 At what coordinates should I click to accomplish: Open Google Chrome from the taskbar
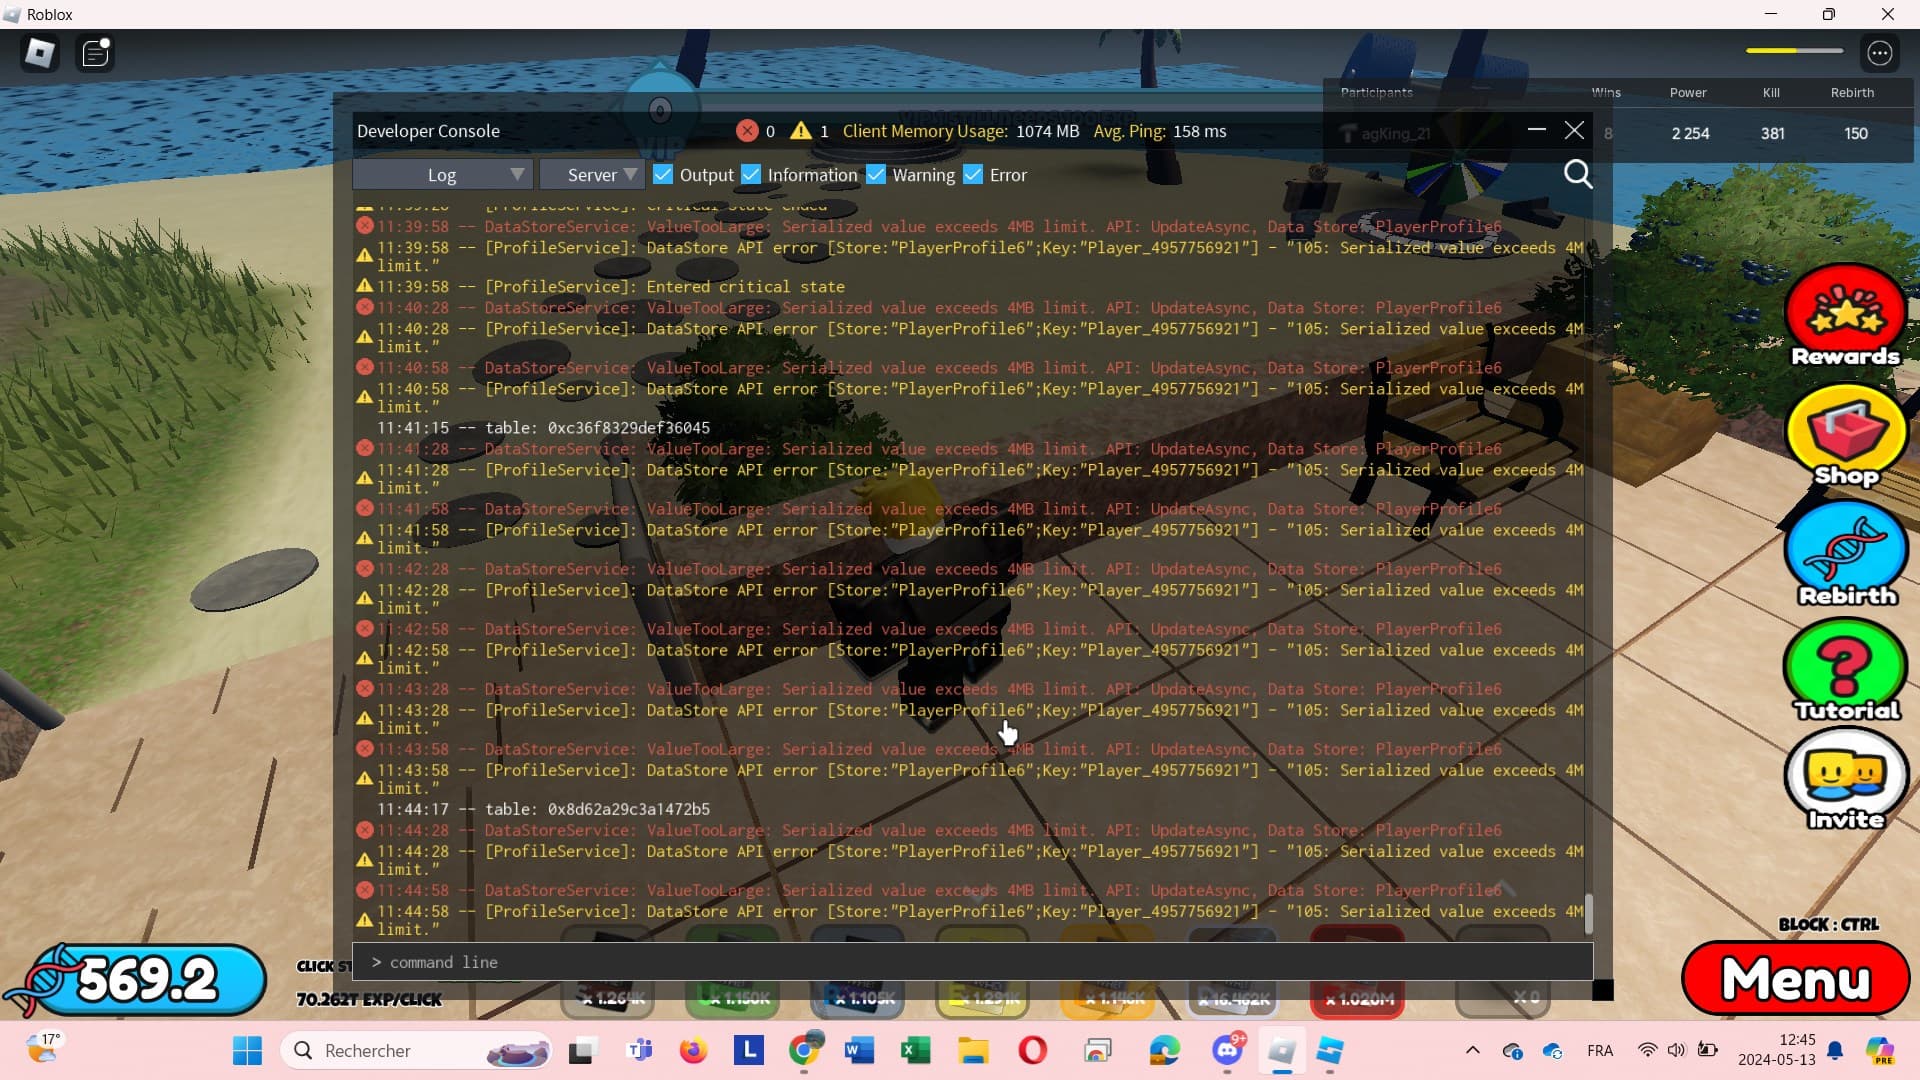(x=804, y=1050)
